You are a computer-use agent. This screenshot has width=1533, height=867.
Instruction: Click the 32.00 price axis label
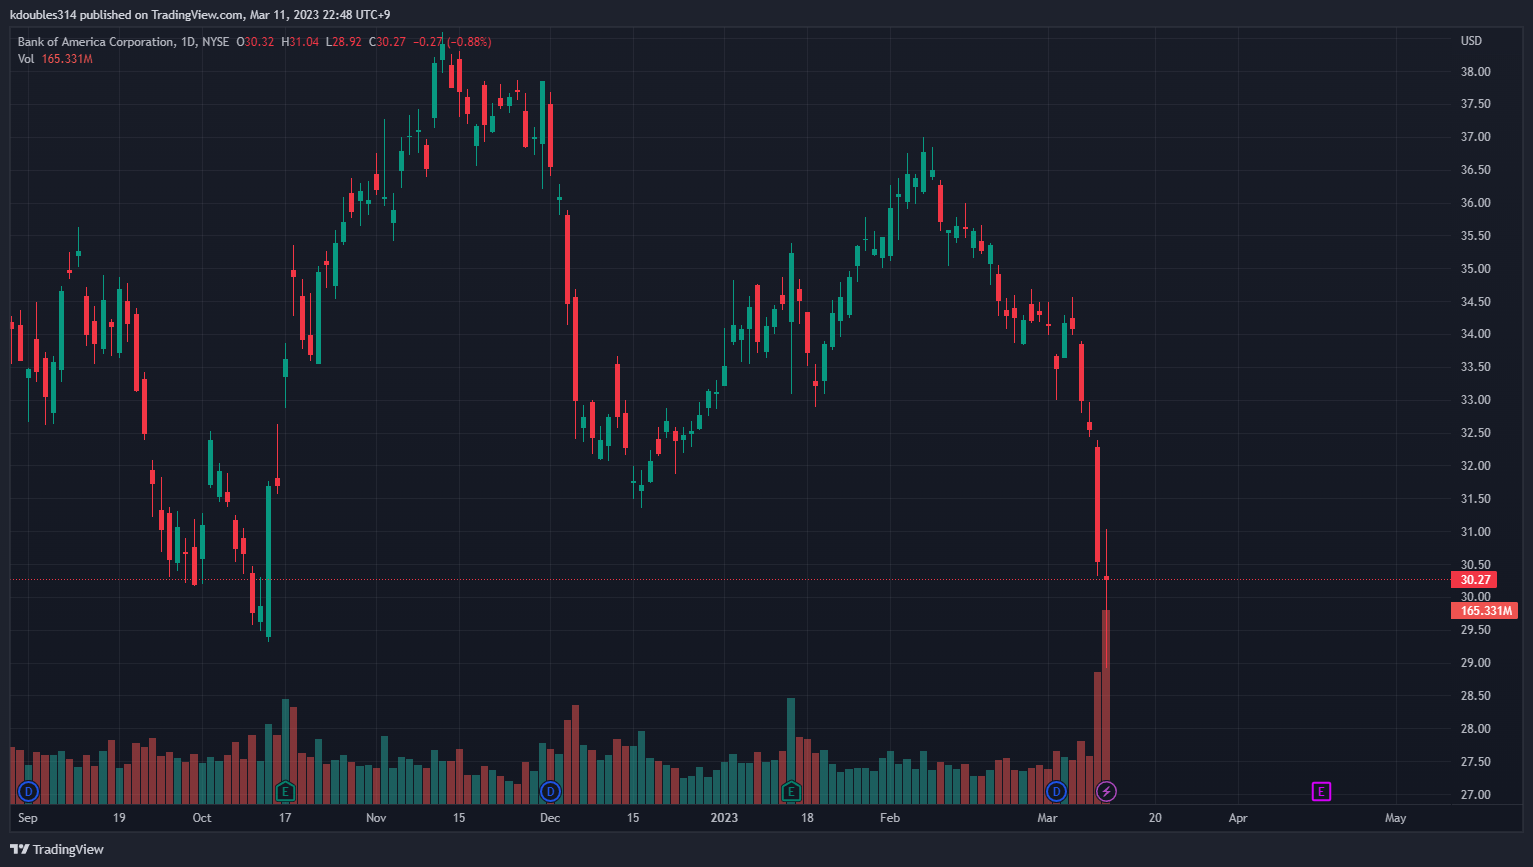(1475, 466)
